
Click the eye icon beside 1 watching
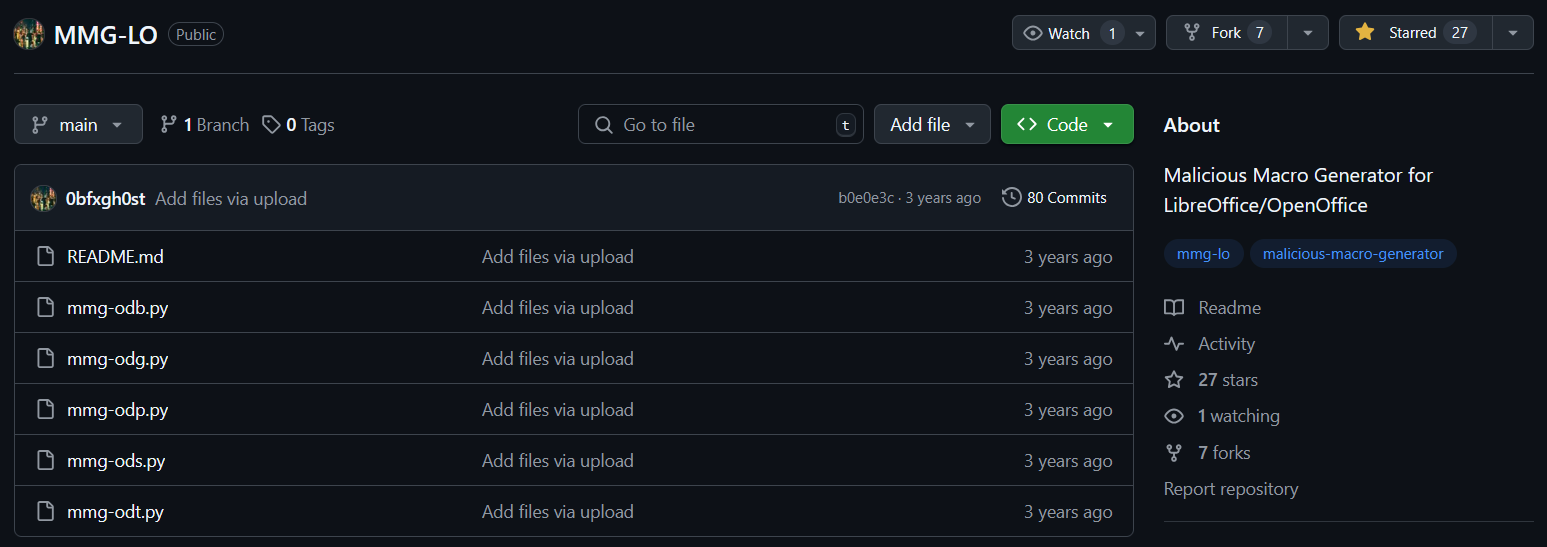[1174, 416]
